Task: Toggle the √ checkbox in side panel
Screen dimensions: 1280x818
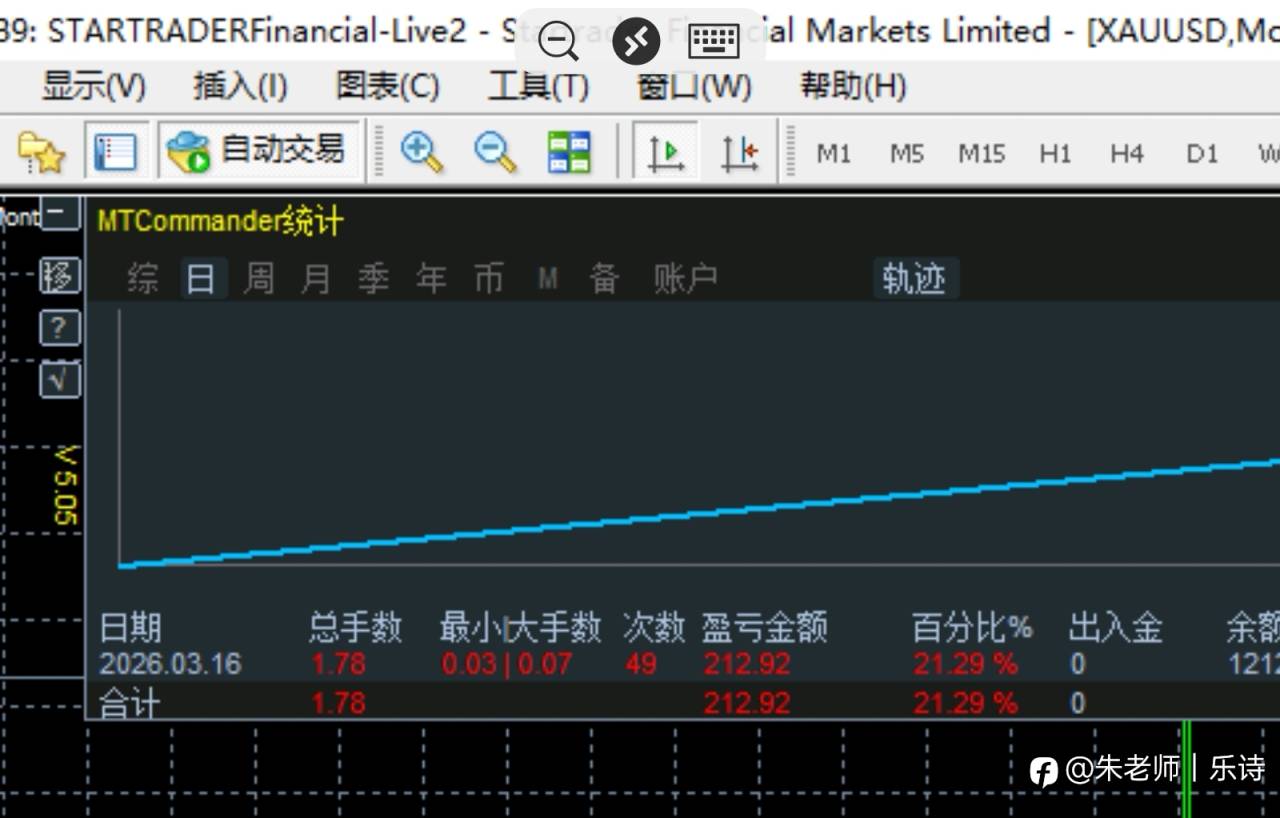Action: click(x=60, y=379)
